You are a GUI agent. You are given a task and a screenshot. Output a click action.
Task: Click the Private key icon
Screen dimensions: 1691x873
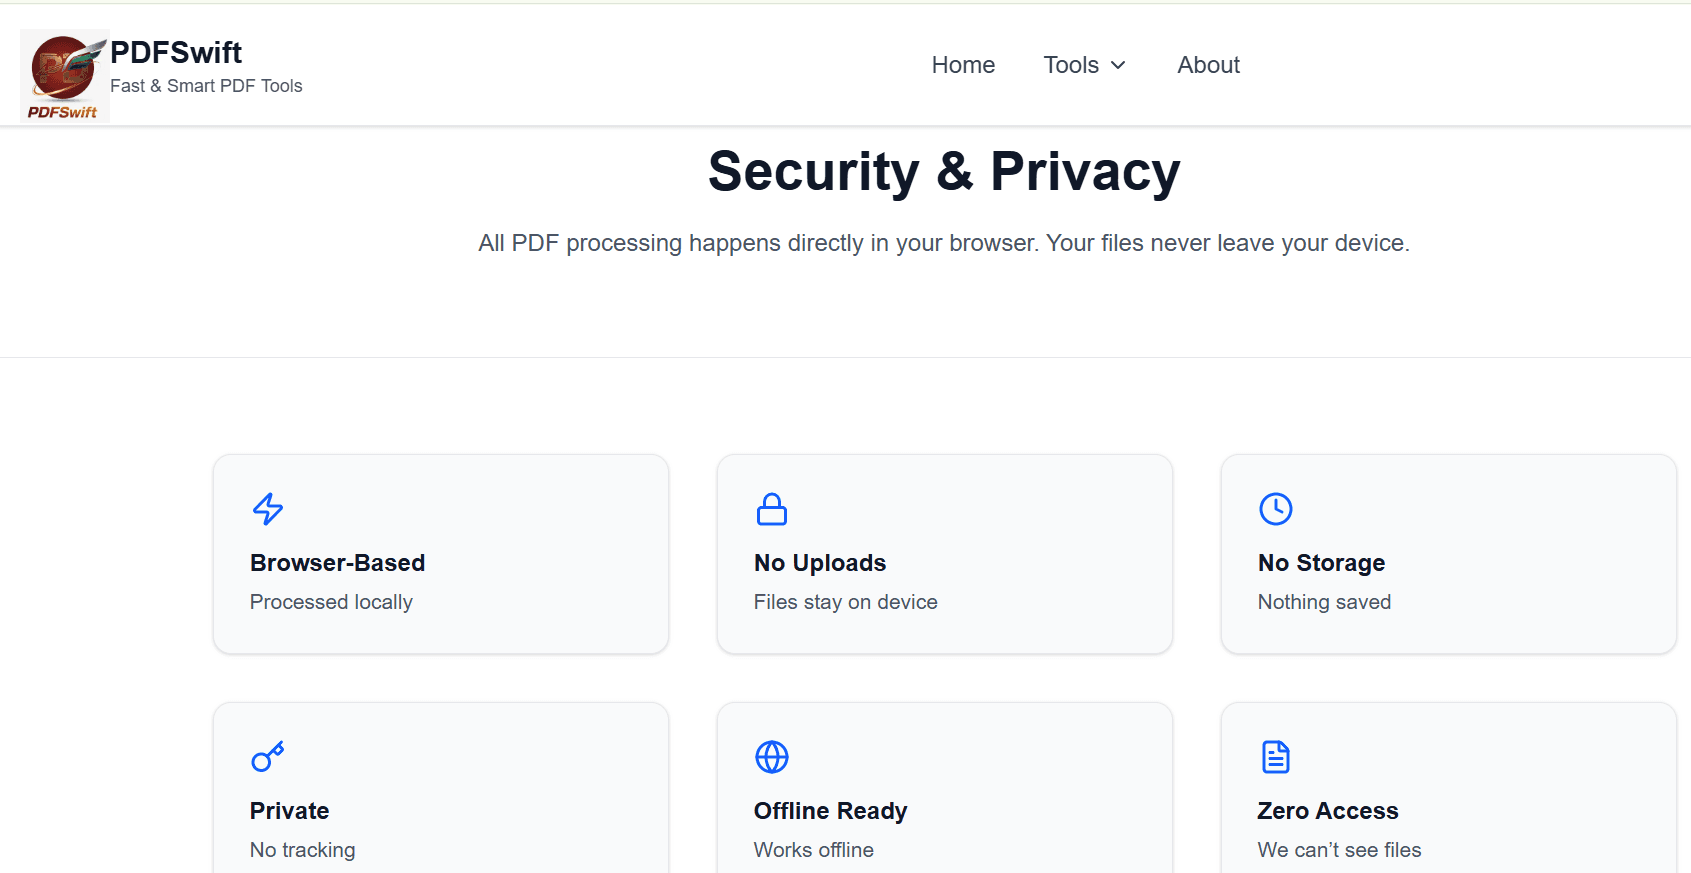[268, 757]
